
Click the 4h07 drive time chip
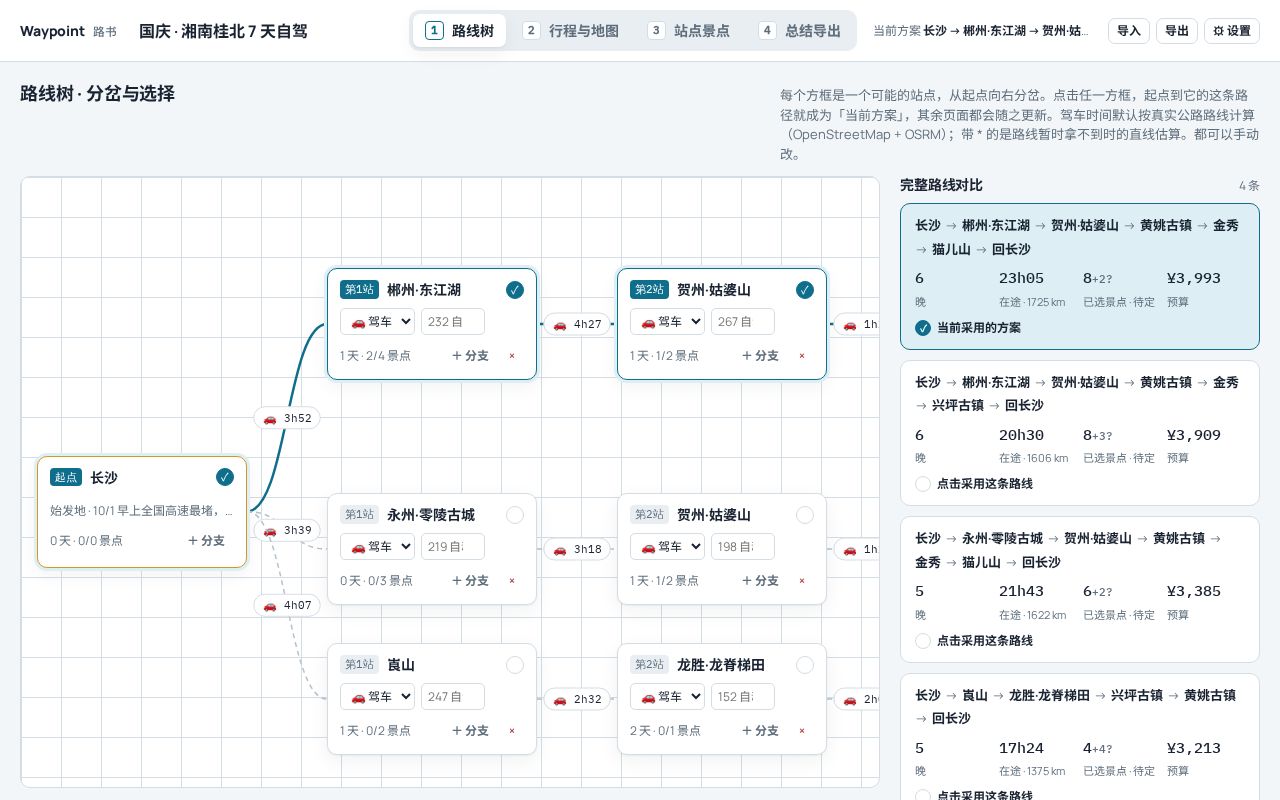coord(287,605)
